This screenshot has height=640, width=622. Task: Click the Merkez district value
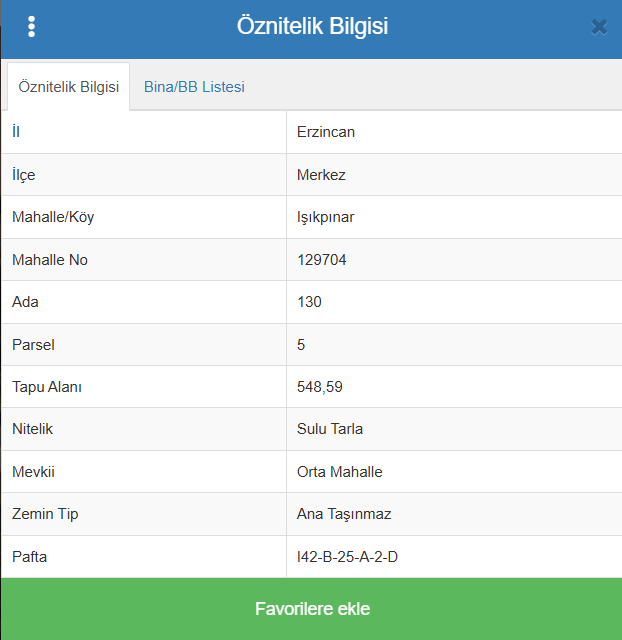(321, 175)
